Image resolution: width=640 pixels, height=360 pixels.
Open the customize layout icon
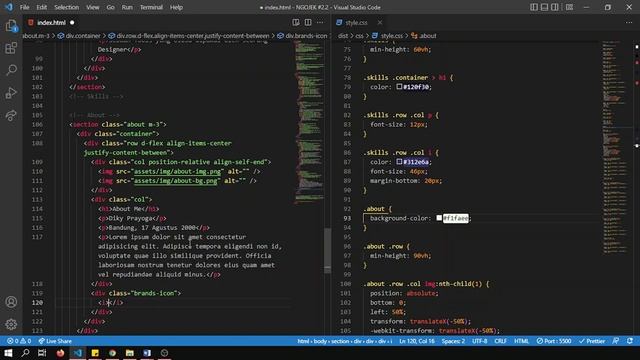(x=569, y=7)
